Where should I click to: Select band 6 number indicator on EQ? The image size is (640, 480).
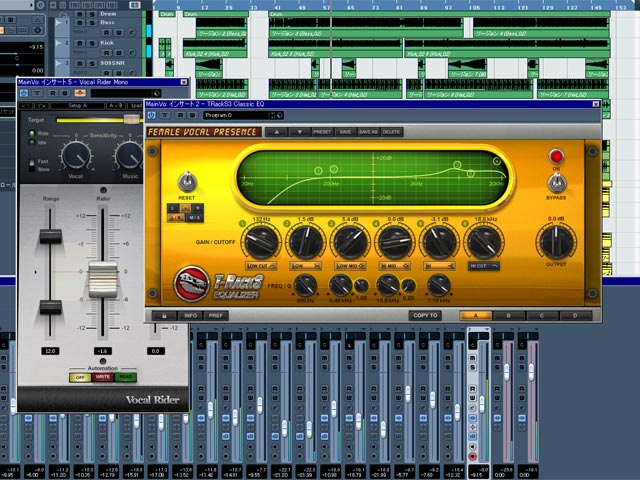coord(465,223)
